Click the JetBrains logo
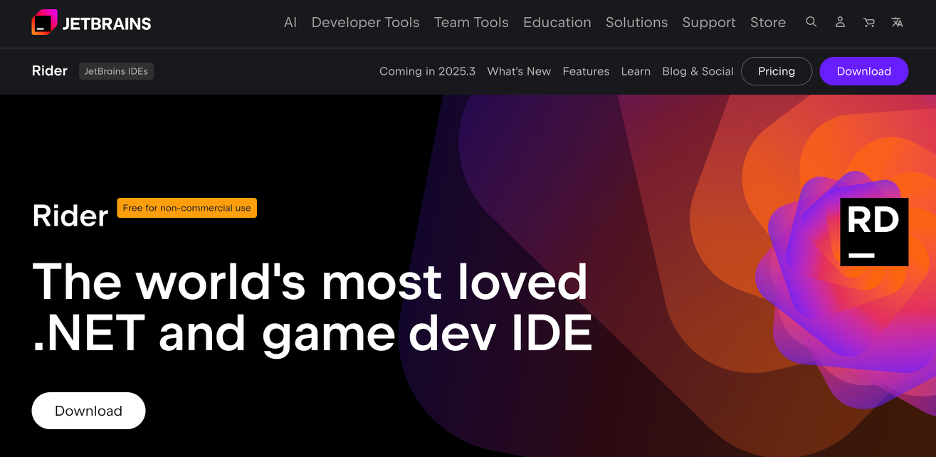The height and width of the screenshot is (458, 936). pos(91,23)
